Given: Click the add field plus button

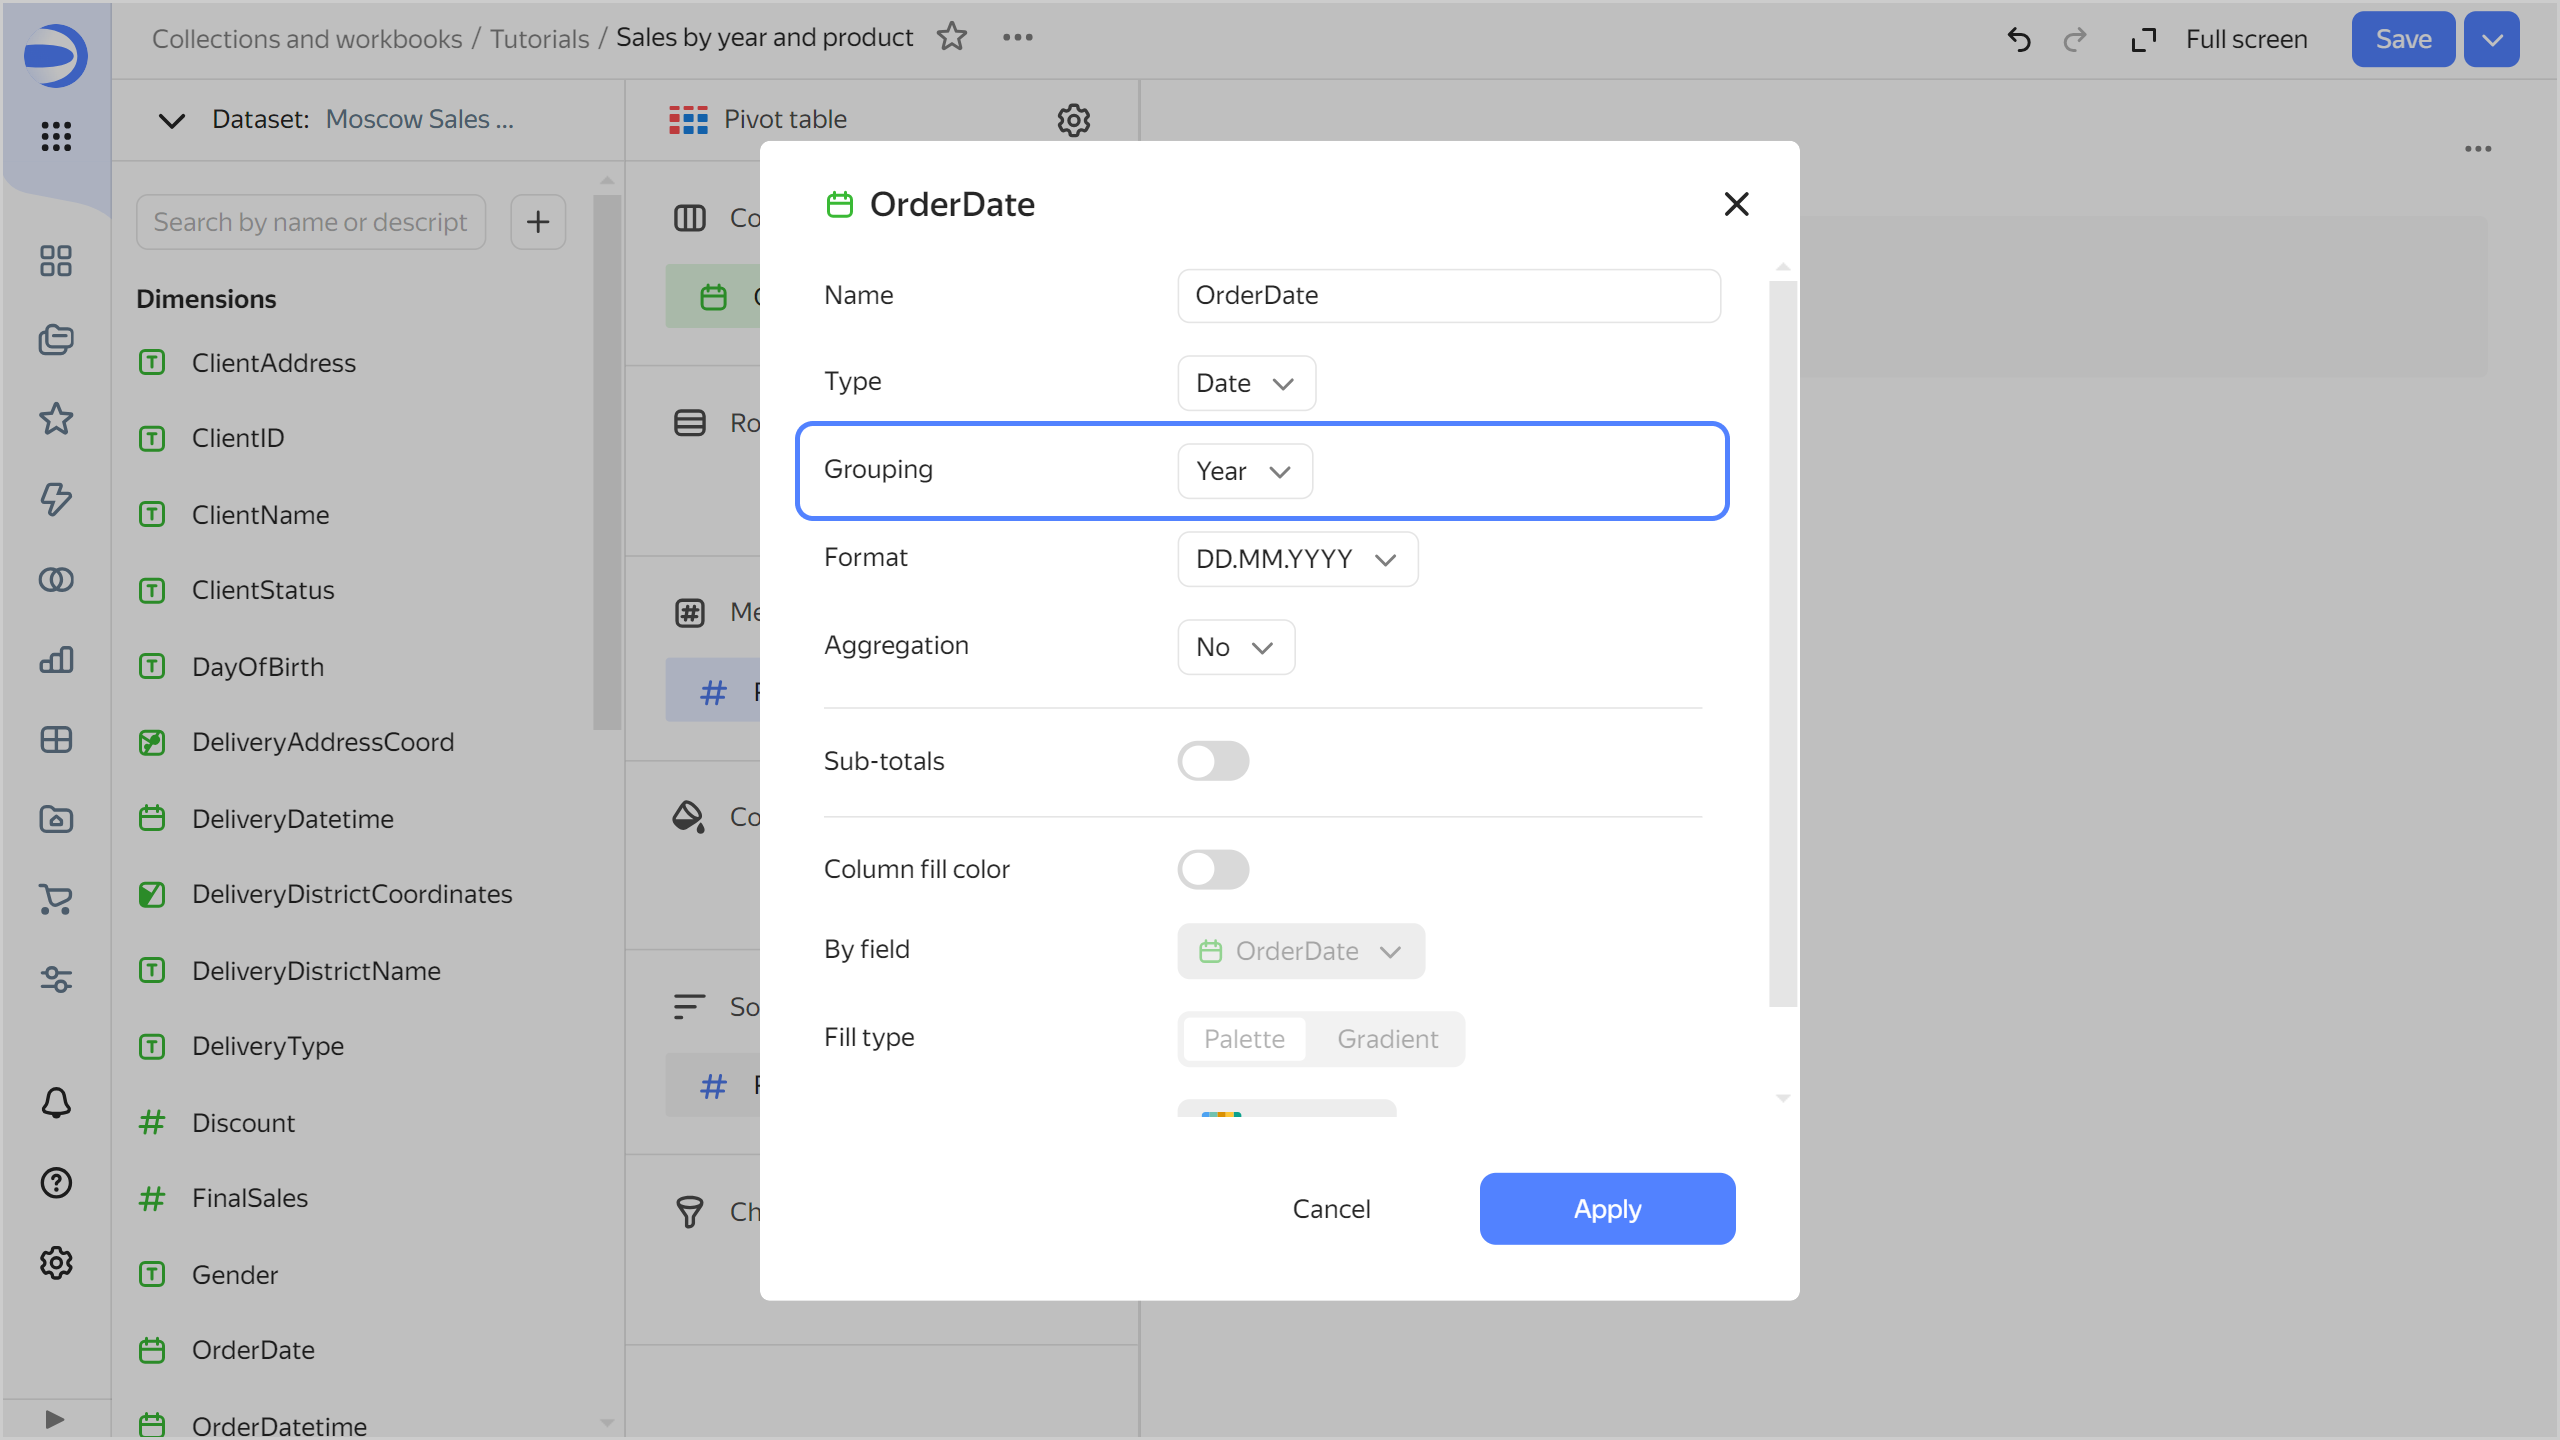Looking at the screenshot, I should 538,221.
